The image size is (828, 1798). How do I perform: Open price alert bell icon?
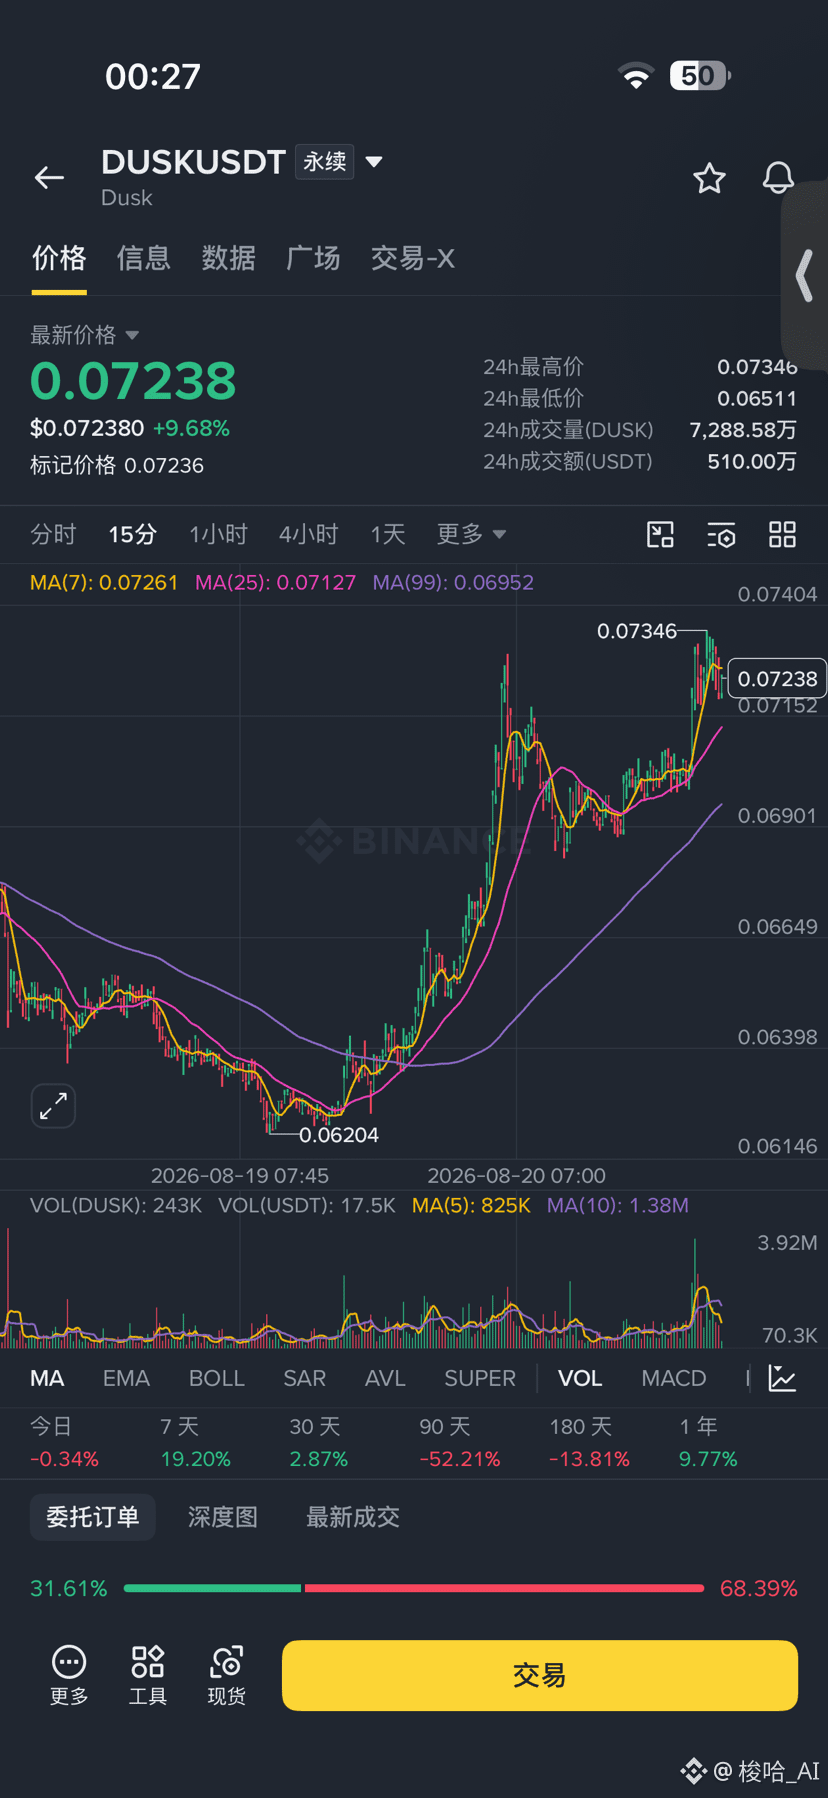coord(778,178)
